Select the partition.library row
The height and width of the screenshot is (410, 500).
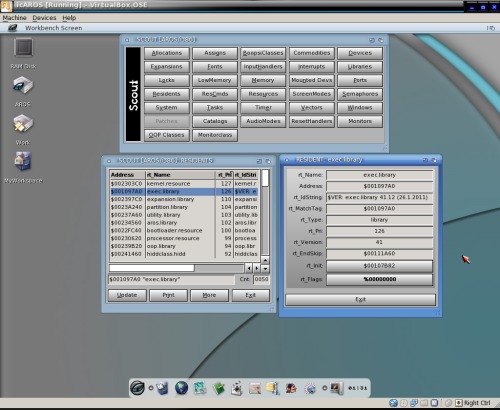[184, 207]
